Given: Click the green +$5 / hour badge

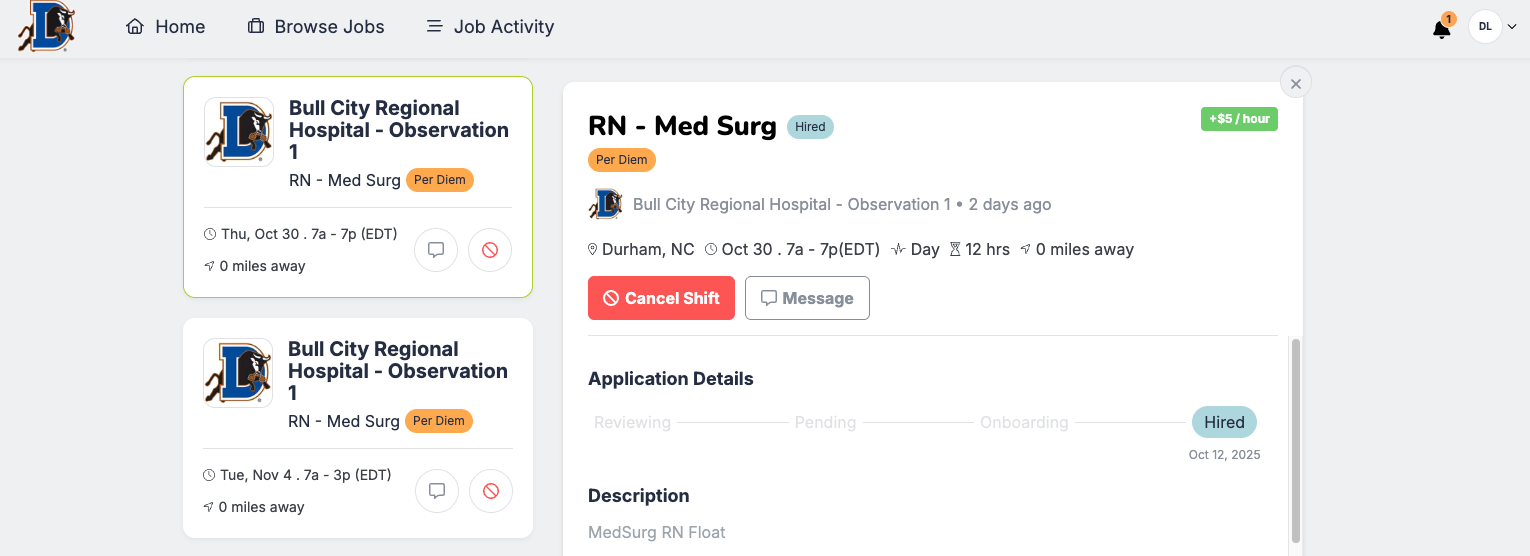Looking at the screenshot, I should (1239, 119).
